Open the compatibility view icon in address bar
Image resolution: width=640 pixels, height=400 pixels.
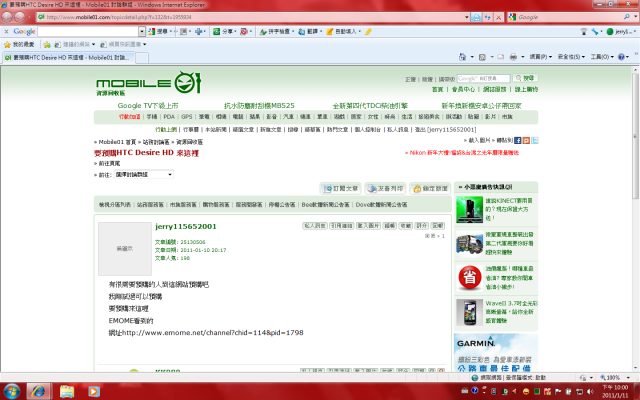point(476,17)
